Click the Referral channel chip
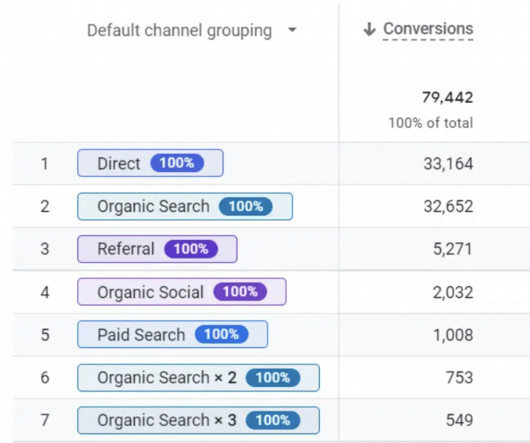 point(157,249)
